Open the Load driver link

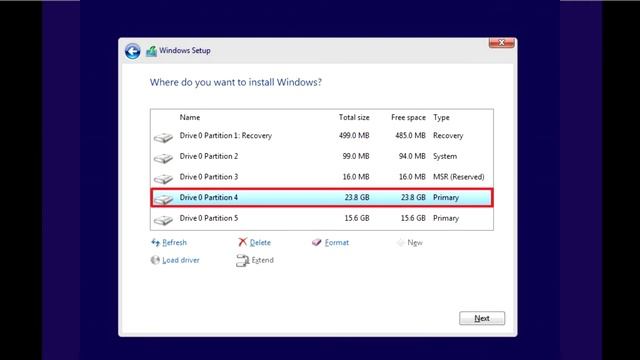click(181, 260)
